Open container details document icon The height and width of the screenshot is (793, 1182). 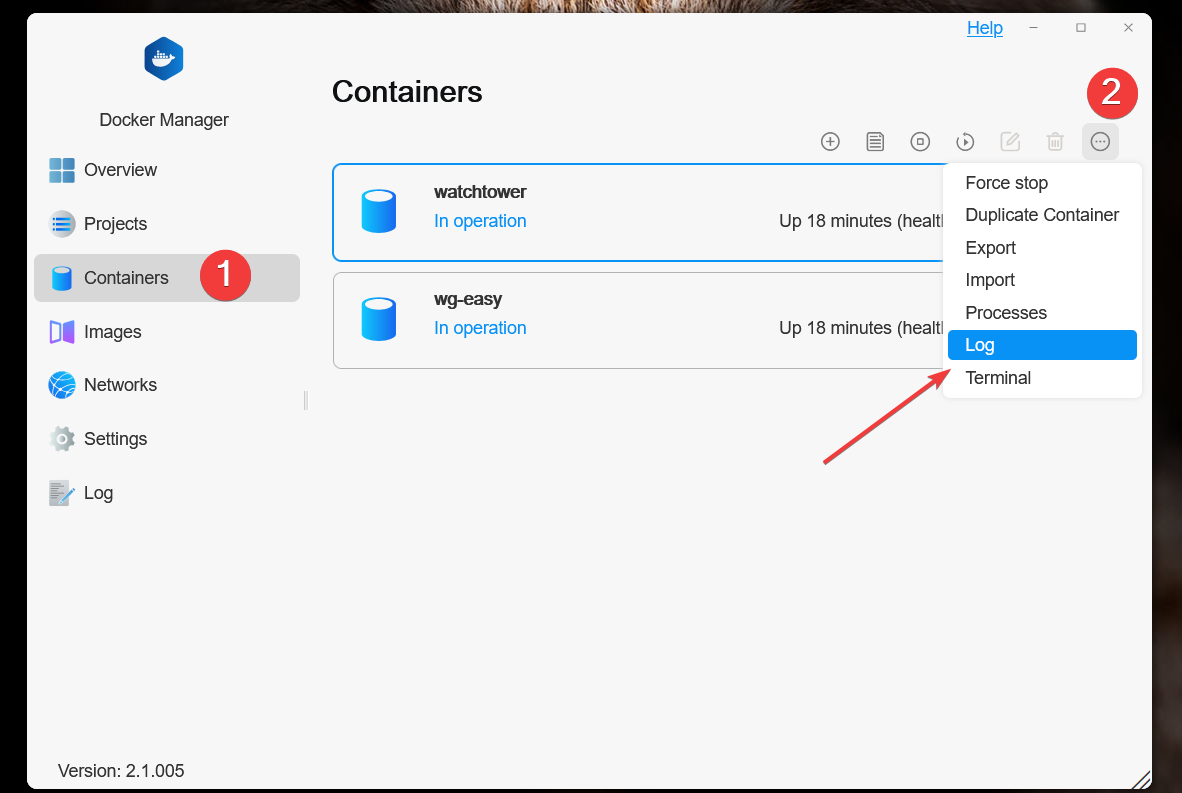point(875,142)
